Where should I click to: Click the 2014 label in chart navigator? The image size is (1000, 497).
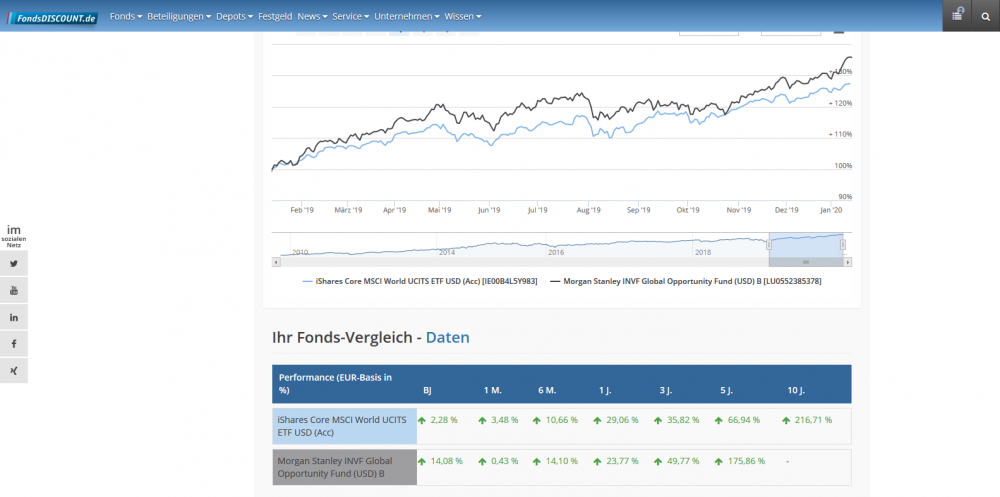tap(447, 253)
